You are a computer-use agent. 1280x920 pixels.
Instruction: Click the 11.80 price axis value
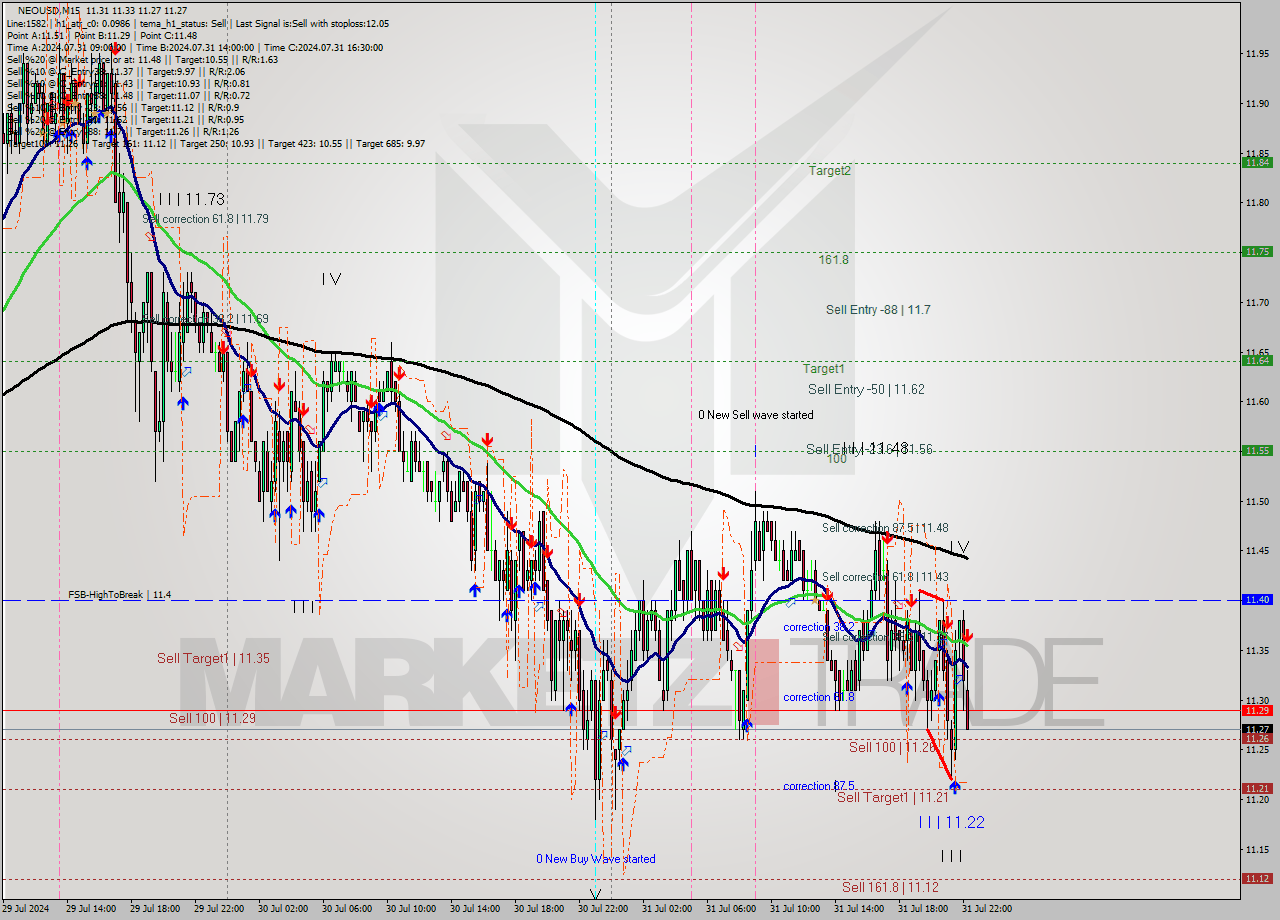pos(1256,202)
